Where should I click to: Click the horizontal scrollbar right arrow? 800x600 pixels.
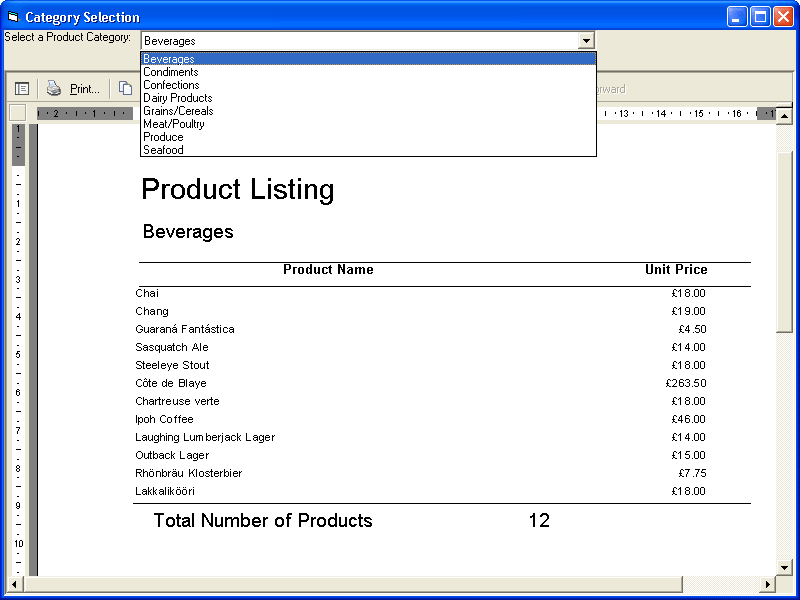(767, 584)
